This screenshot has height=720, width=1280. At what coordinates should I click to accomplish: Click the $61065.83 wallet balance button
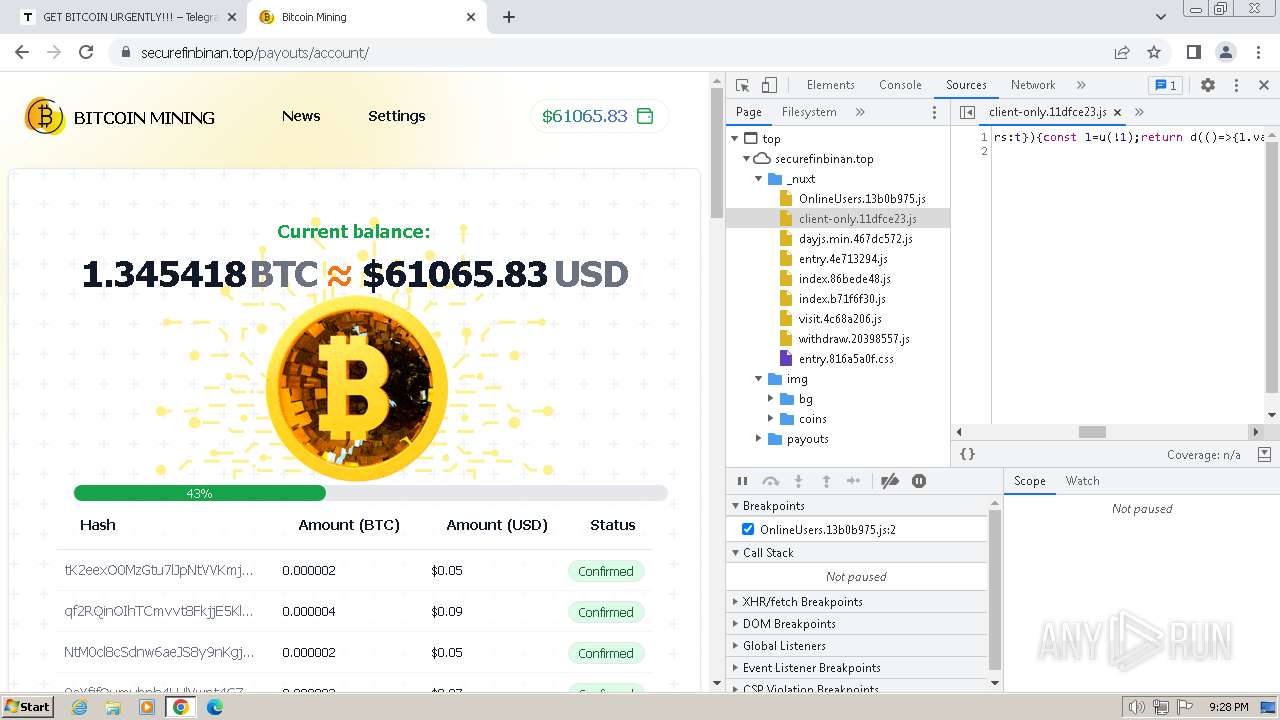pos(599,116)
